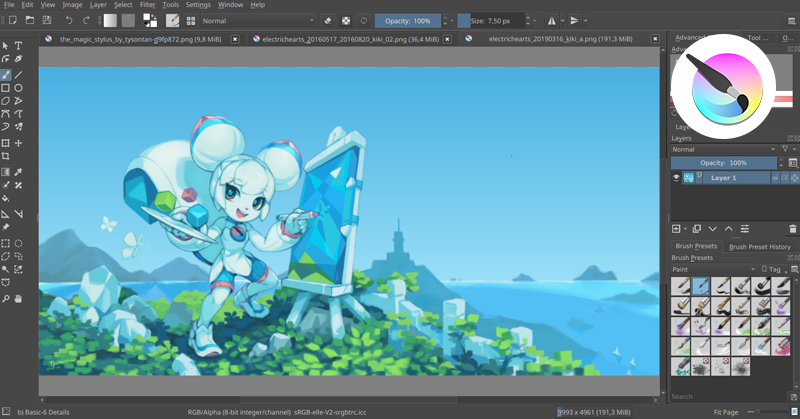800x419 pixels.
Task: Select the Zoom tool
Action: [6, 299]
